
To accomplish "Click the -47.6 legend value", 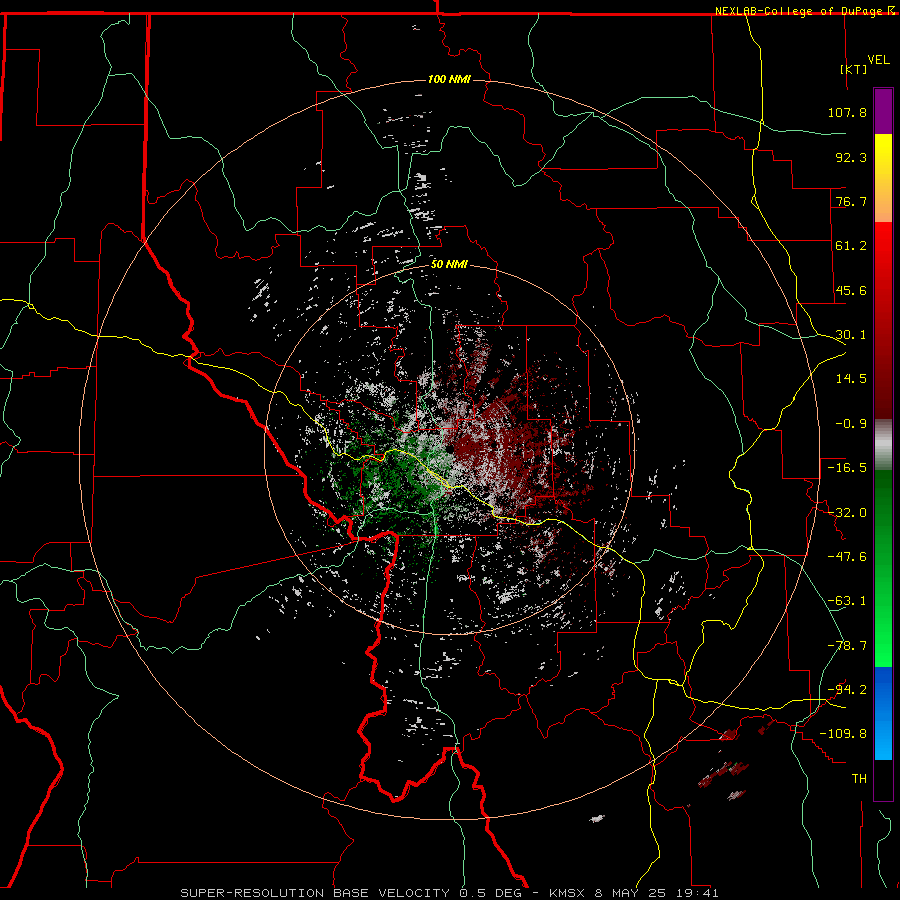I will pos(847,557).
